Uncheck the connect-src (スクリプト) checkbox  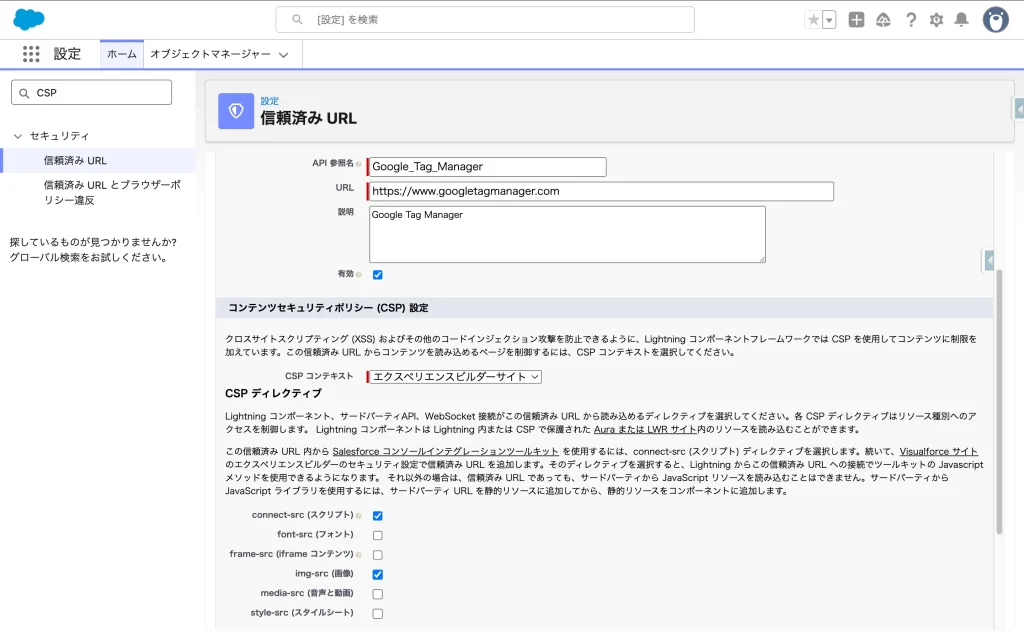point(378,516)
